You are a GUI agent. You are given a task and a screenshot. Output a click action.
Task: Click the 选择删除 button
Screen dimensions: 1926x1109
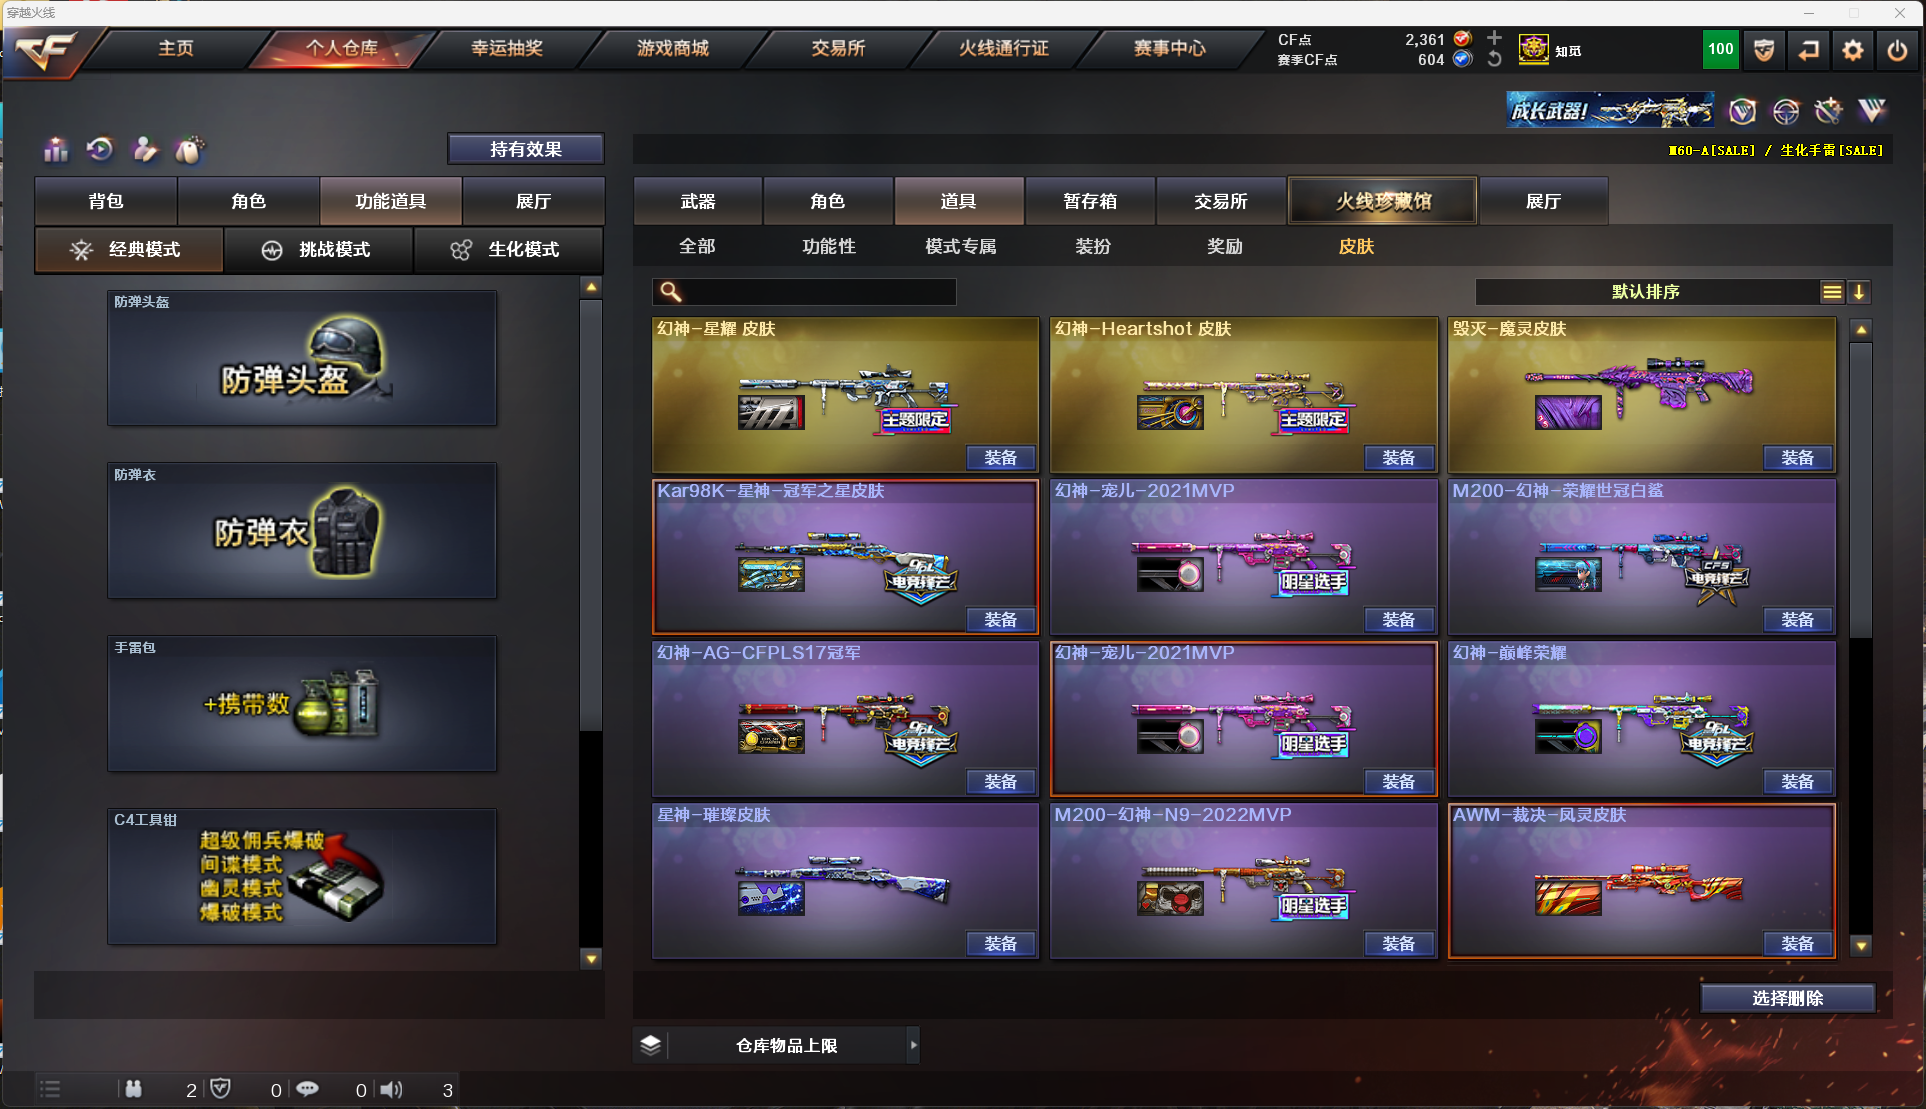click(1788, 998)
